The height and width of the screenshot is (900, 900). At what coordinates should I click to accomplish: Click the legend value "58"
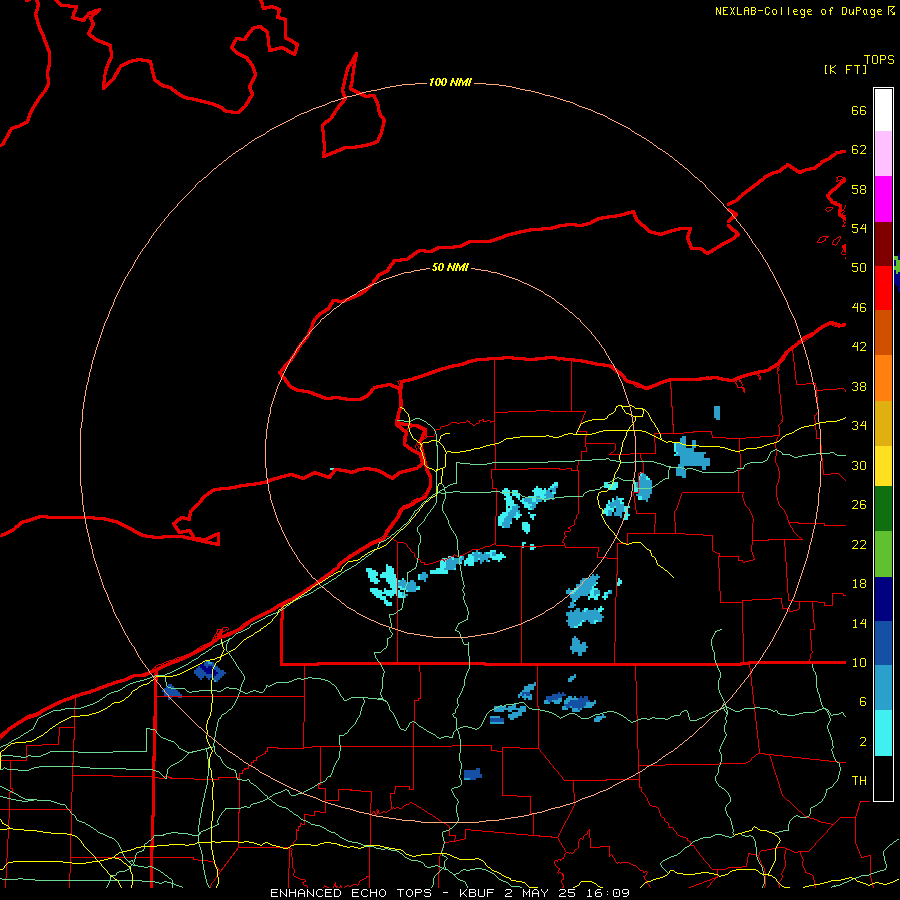pyautogui.click(x=859, y=189)
